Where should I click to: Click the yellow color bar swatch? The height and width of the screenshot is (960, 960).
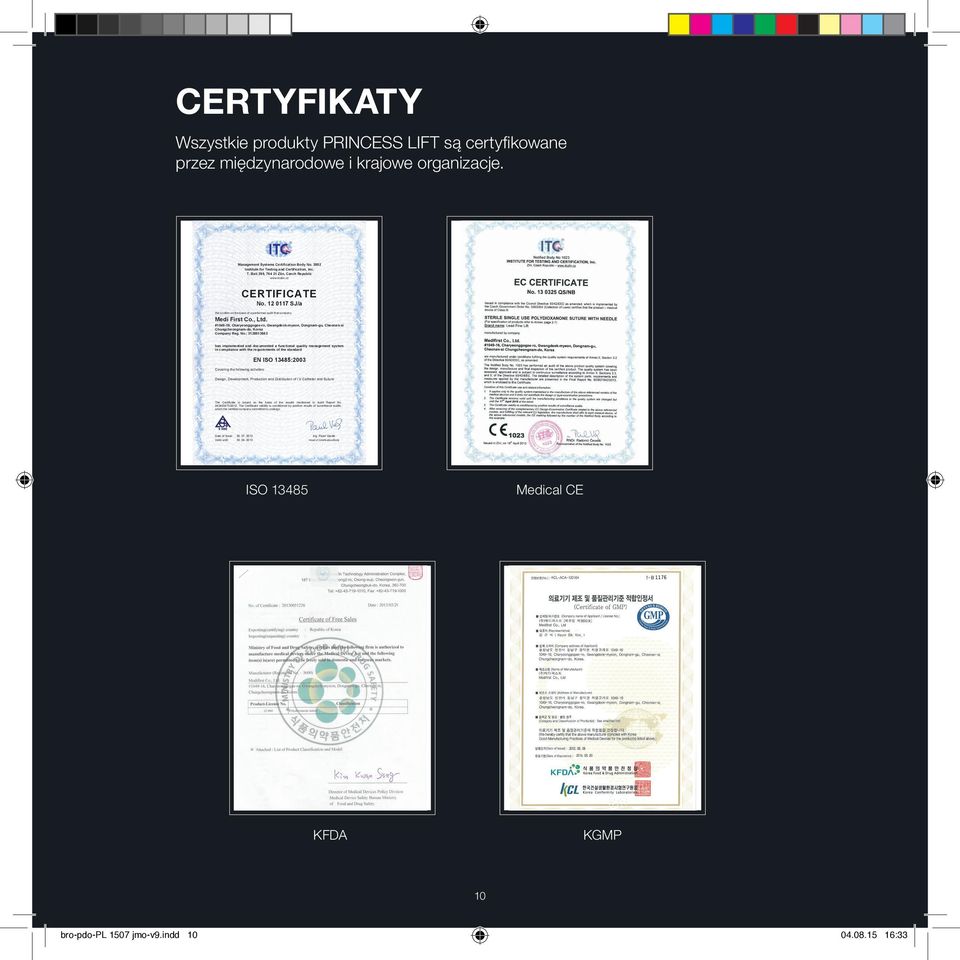click(x=679, y=24)
